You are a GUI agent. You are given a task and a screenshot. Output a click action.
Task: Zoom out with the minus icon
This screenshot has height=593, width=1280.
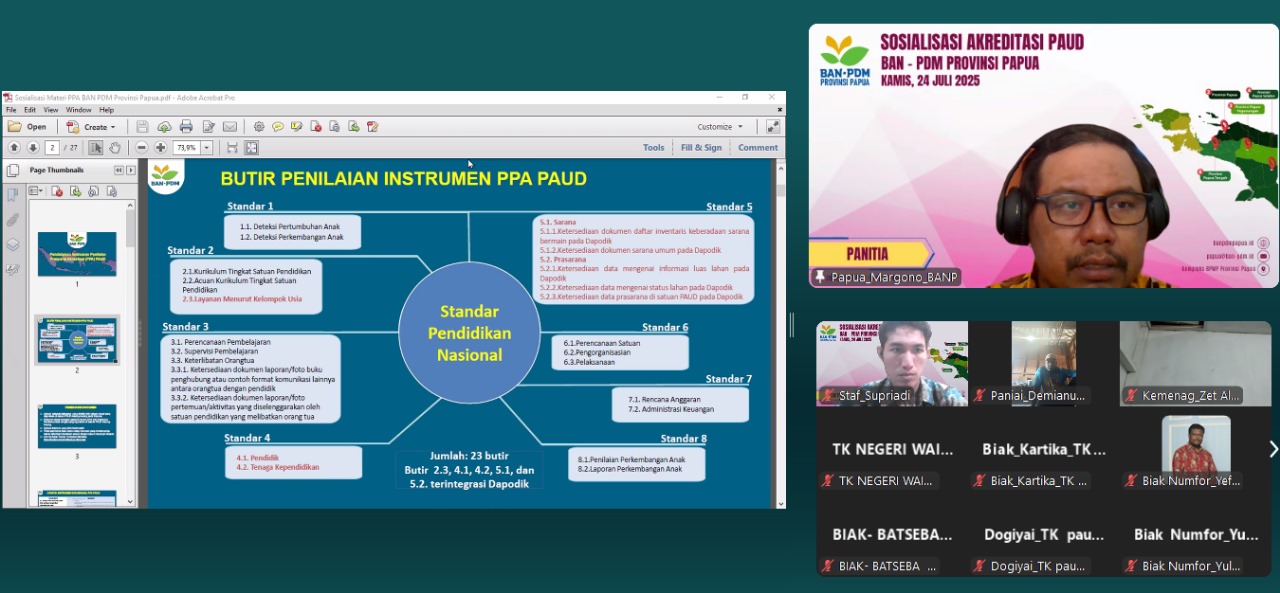click(142, 148)
